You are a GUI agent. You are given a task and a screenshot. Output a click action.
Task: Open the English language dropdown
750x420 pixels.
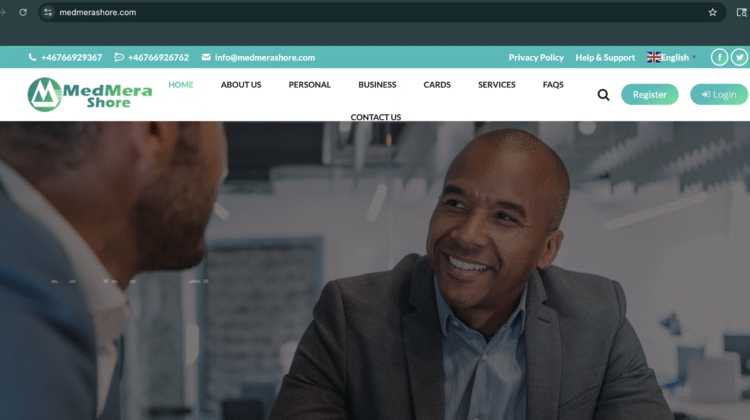point(671,57)
